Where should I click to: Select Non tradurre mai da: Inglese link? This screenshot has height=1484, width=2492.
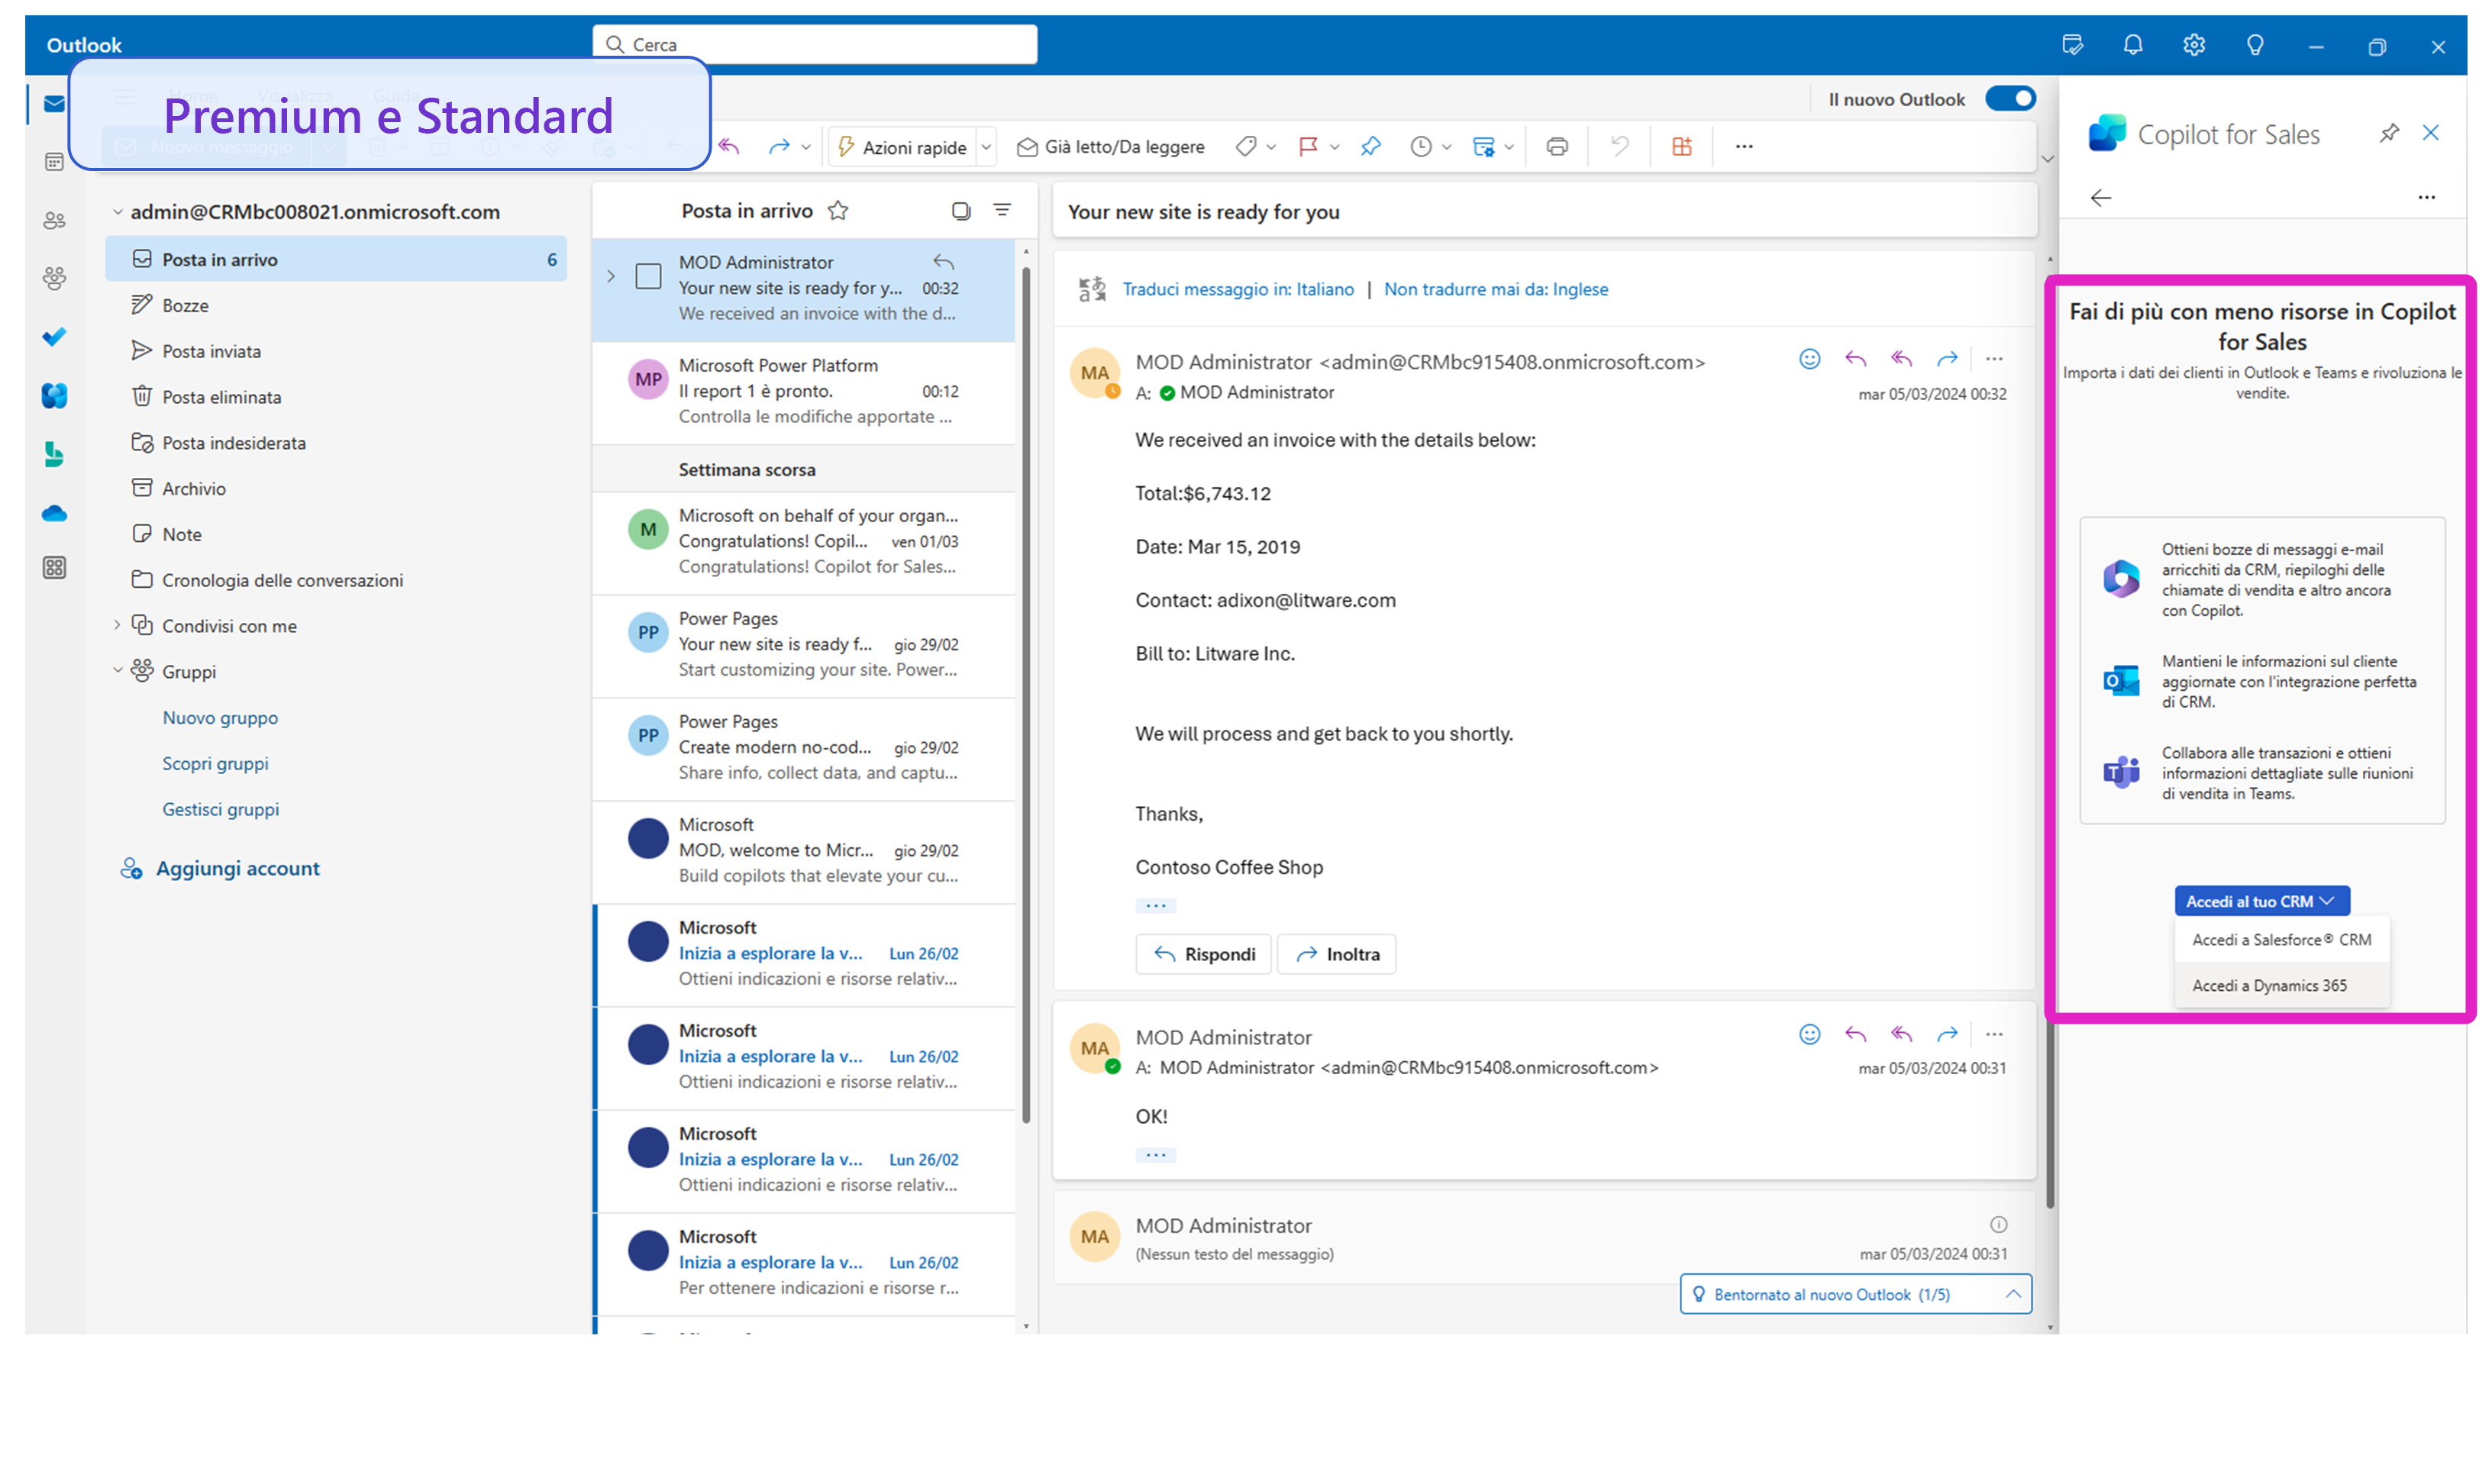click(1496, 289)
